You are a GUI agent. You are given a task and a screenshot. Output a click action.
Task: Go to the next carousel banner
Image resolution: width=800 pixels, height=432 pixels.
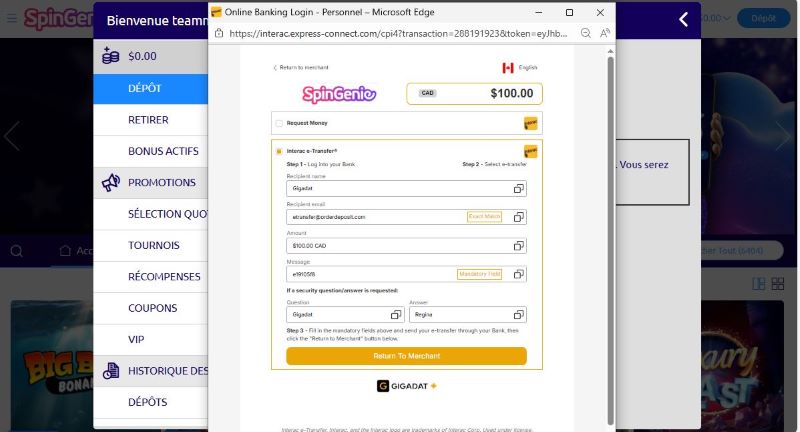coord(783,136)
